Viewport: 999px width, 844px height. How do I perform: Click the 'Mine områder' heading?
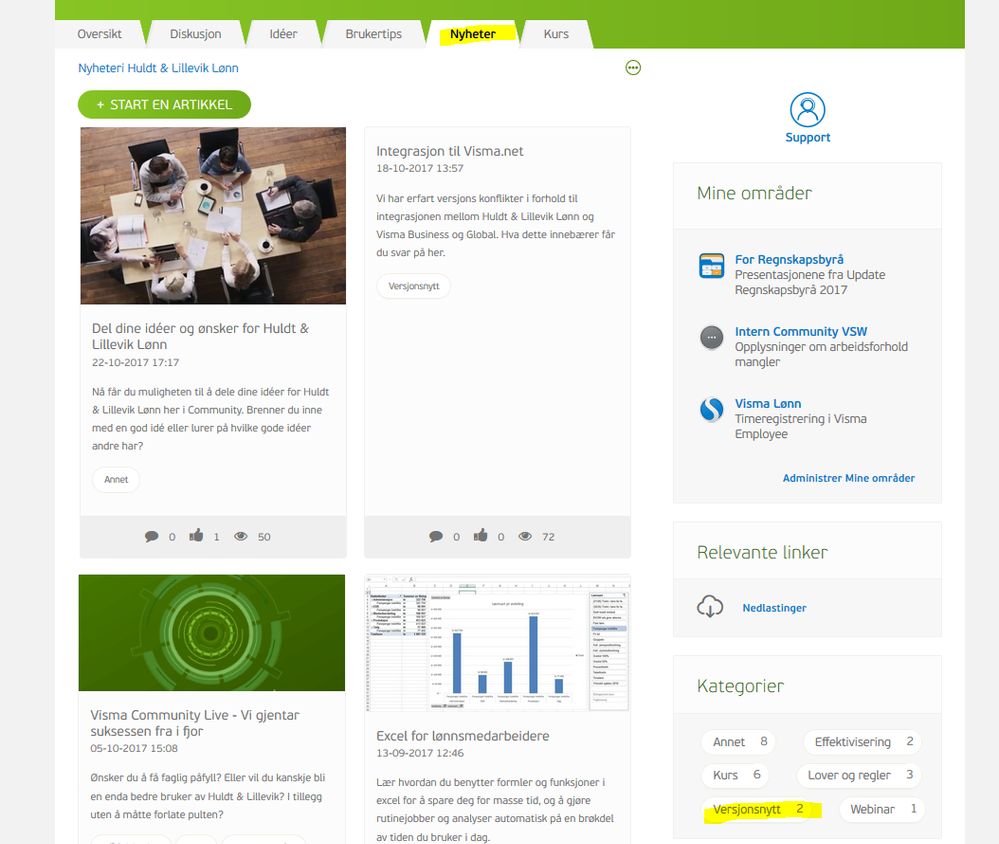click(x=754, y=193)
